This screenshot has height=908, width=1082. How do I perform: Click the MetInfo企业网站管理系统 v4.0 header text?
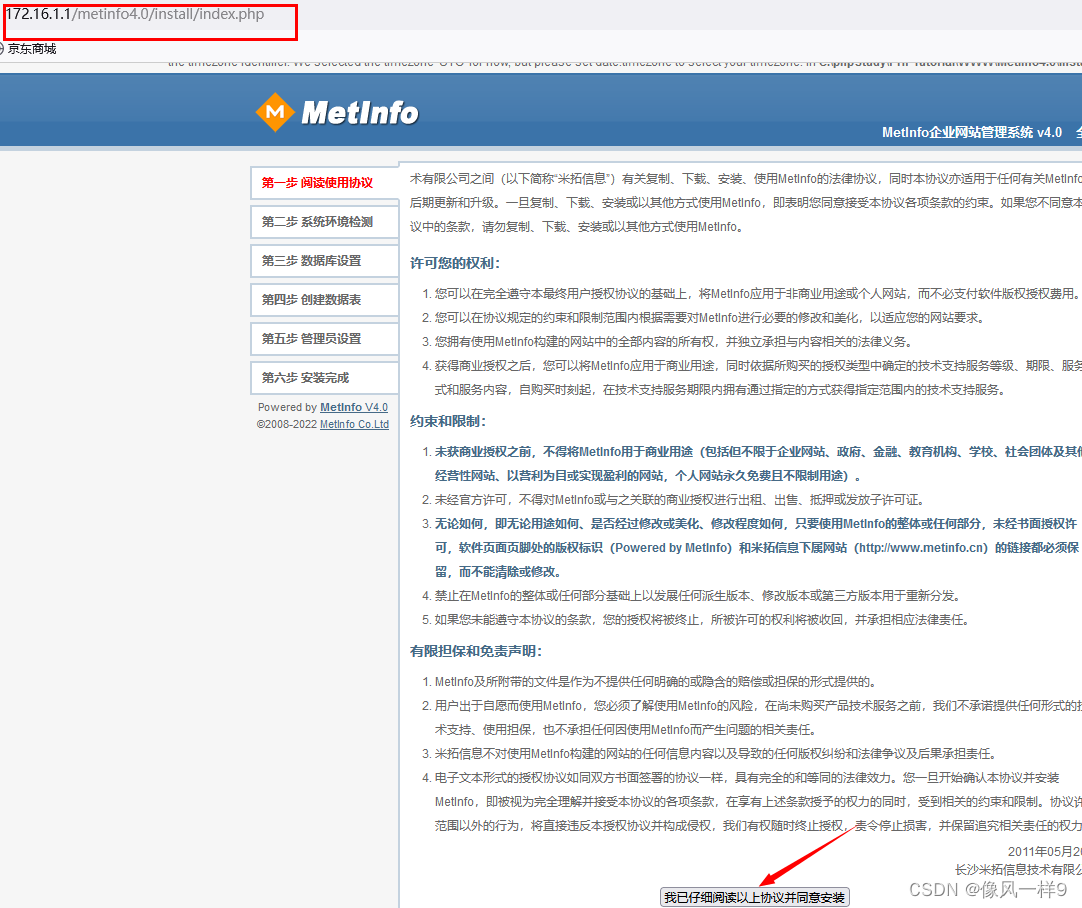click(x=972, y=132)
